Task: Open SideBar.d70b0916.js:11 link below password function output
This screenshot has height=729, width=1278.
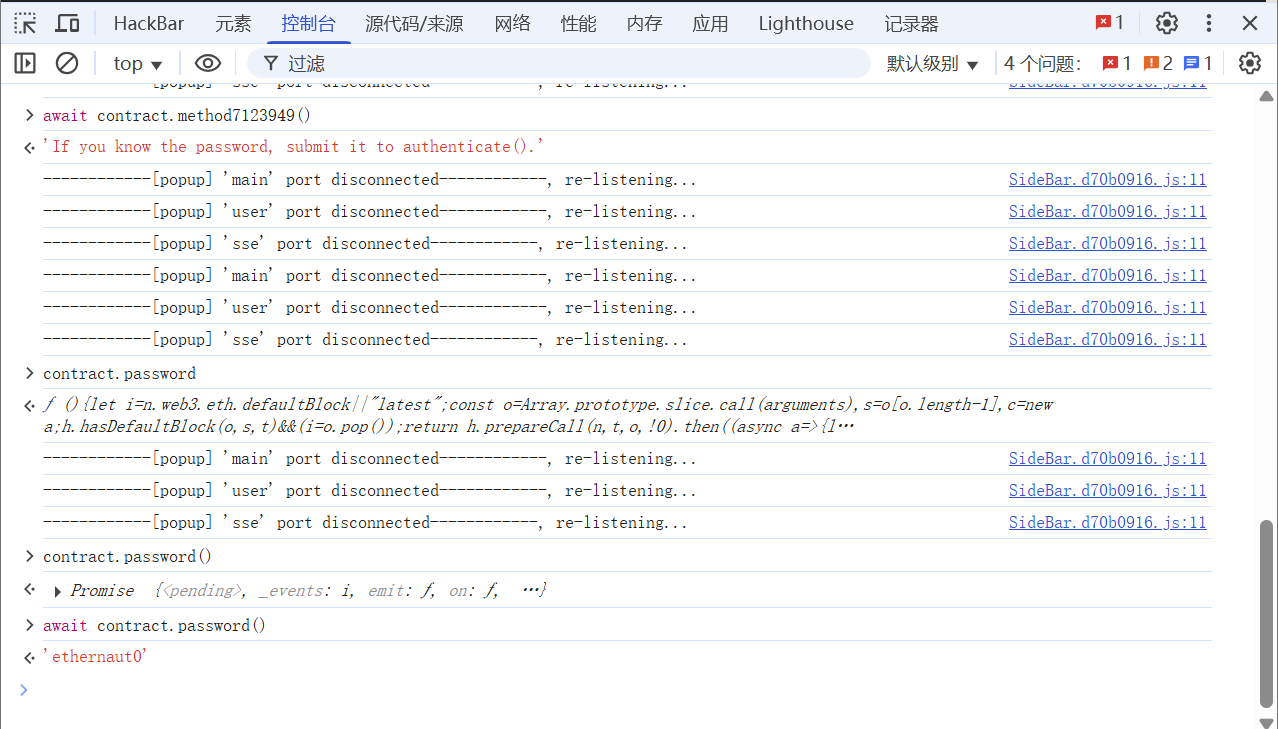Action: coord(1107,459)
